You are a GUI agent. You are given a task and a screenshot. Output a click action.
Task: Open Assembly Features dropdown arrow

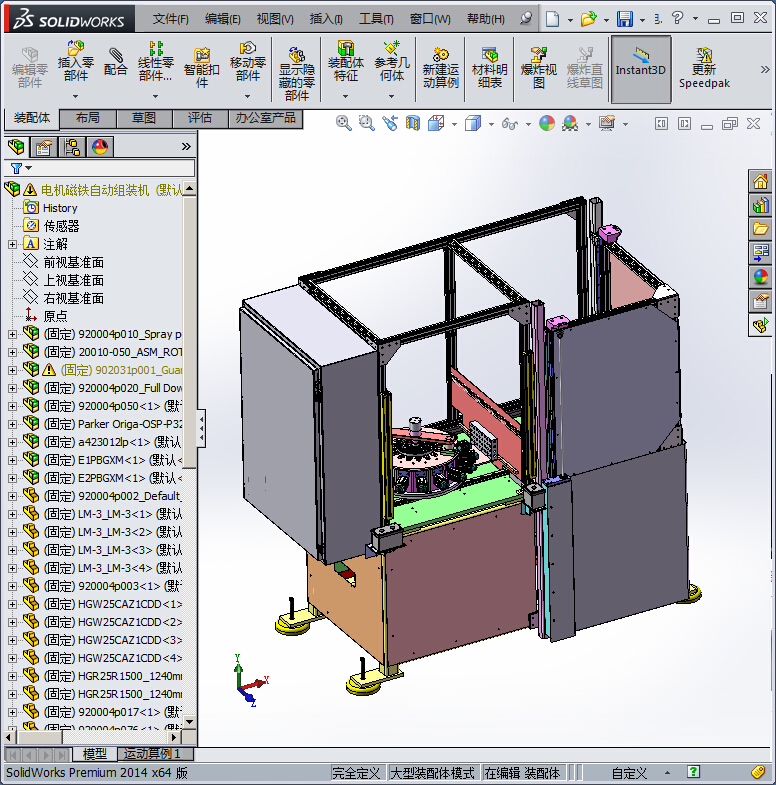(x=345, y=96)
